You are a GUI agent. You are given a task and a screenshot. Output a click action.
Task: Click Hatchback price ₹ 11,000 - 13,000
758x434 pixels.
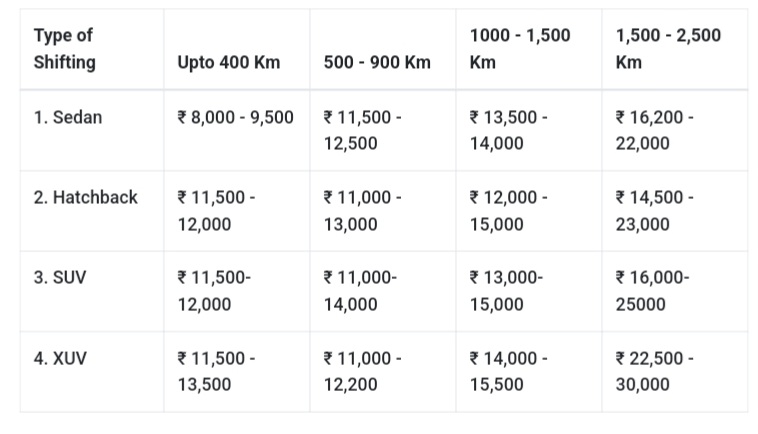tap(363, 210)
